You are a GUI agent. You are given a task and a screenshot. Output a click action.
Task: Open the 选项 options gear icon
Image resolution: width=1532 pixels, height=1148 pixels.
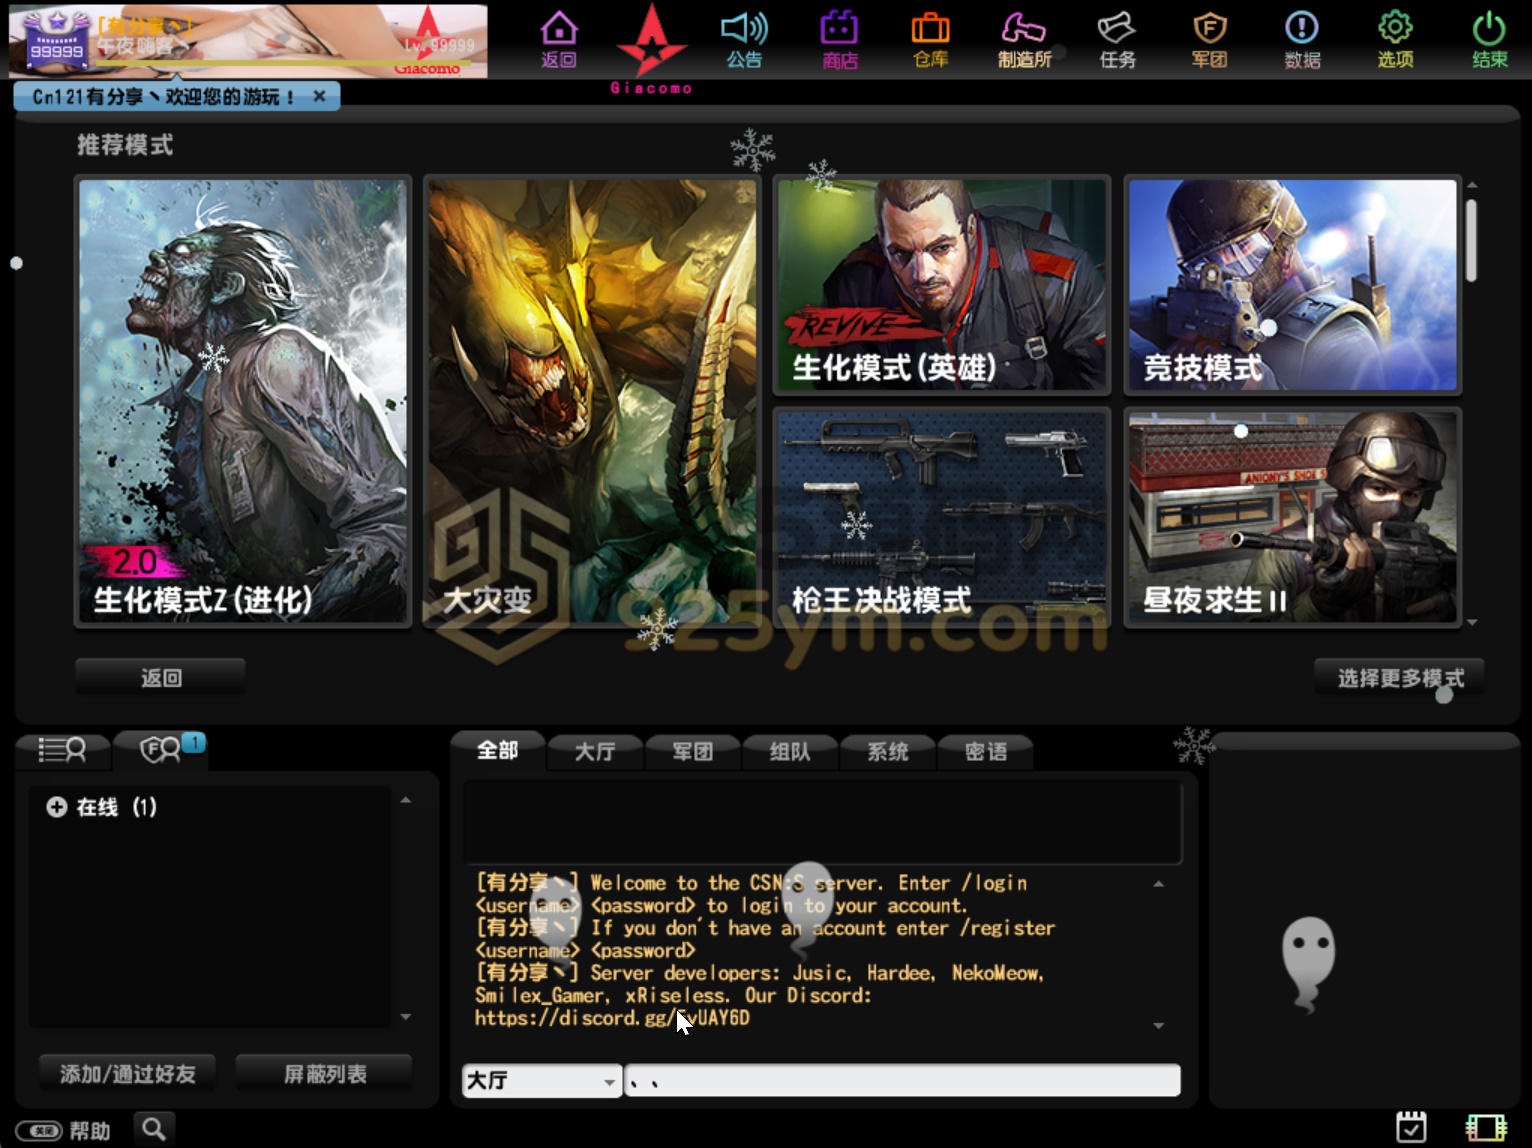coord(1395,40)
